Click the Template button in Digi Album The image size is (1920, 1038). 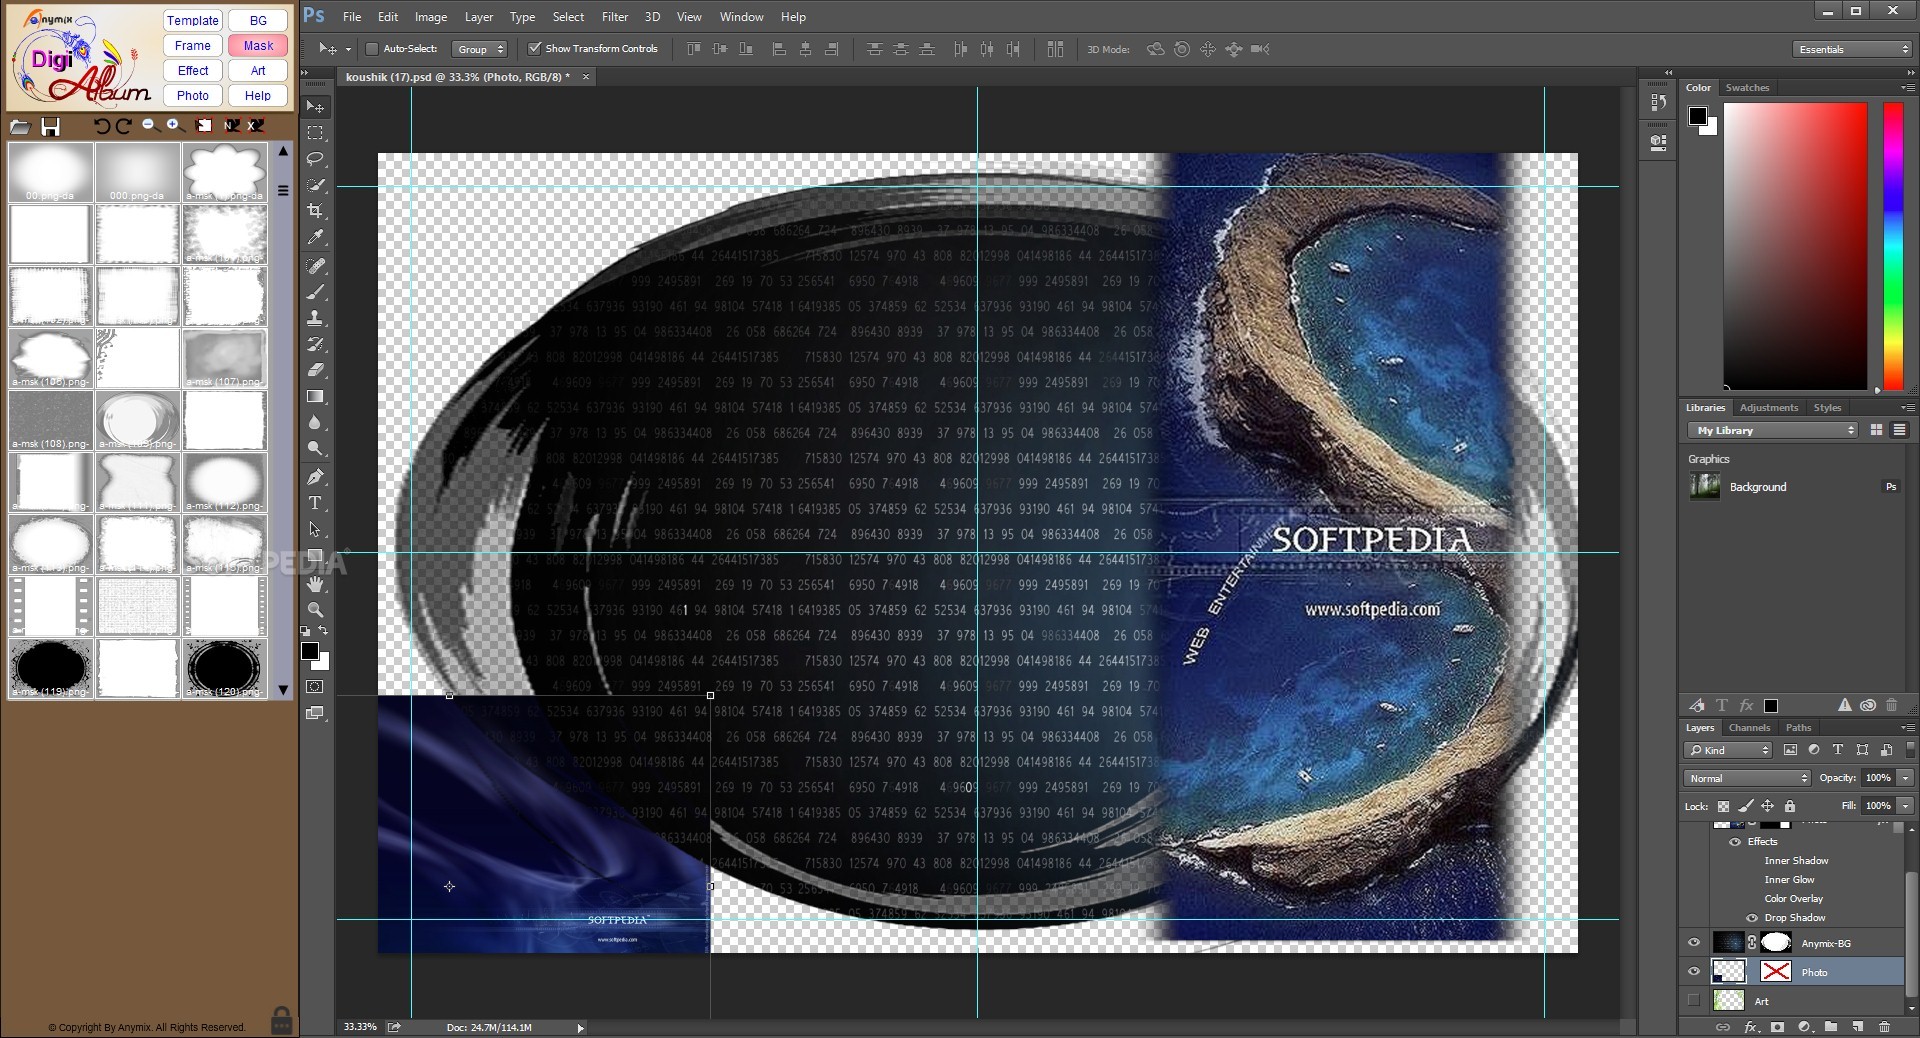coord(193,21)
